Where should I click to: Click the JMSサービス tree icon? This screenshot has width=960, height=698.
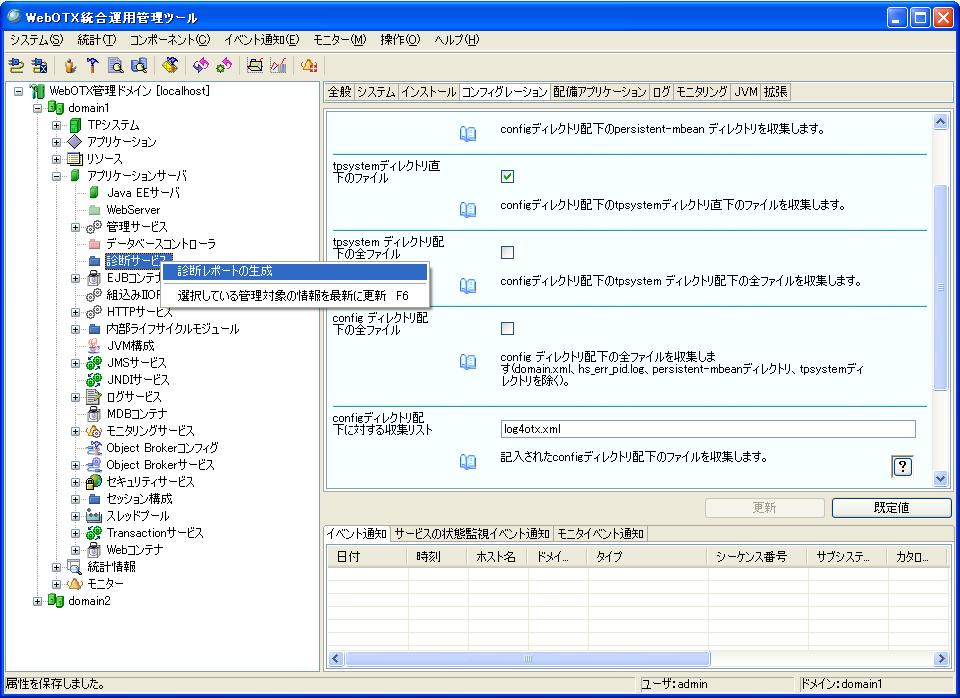(94, 363)
